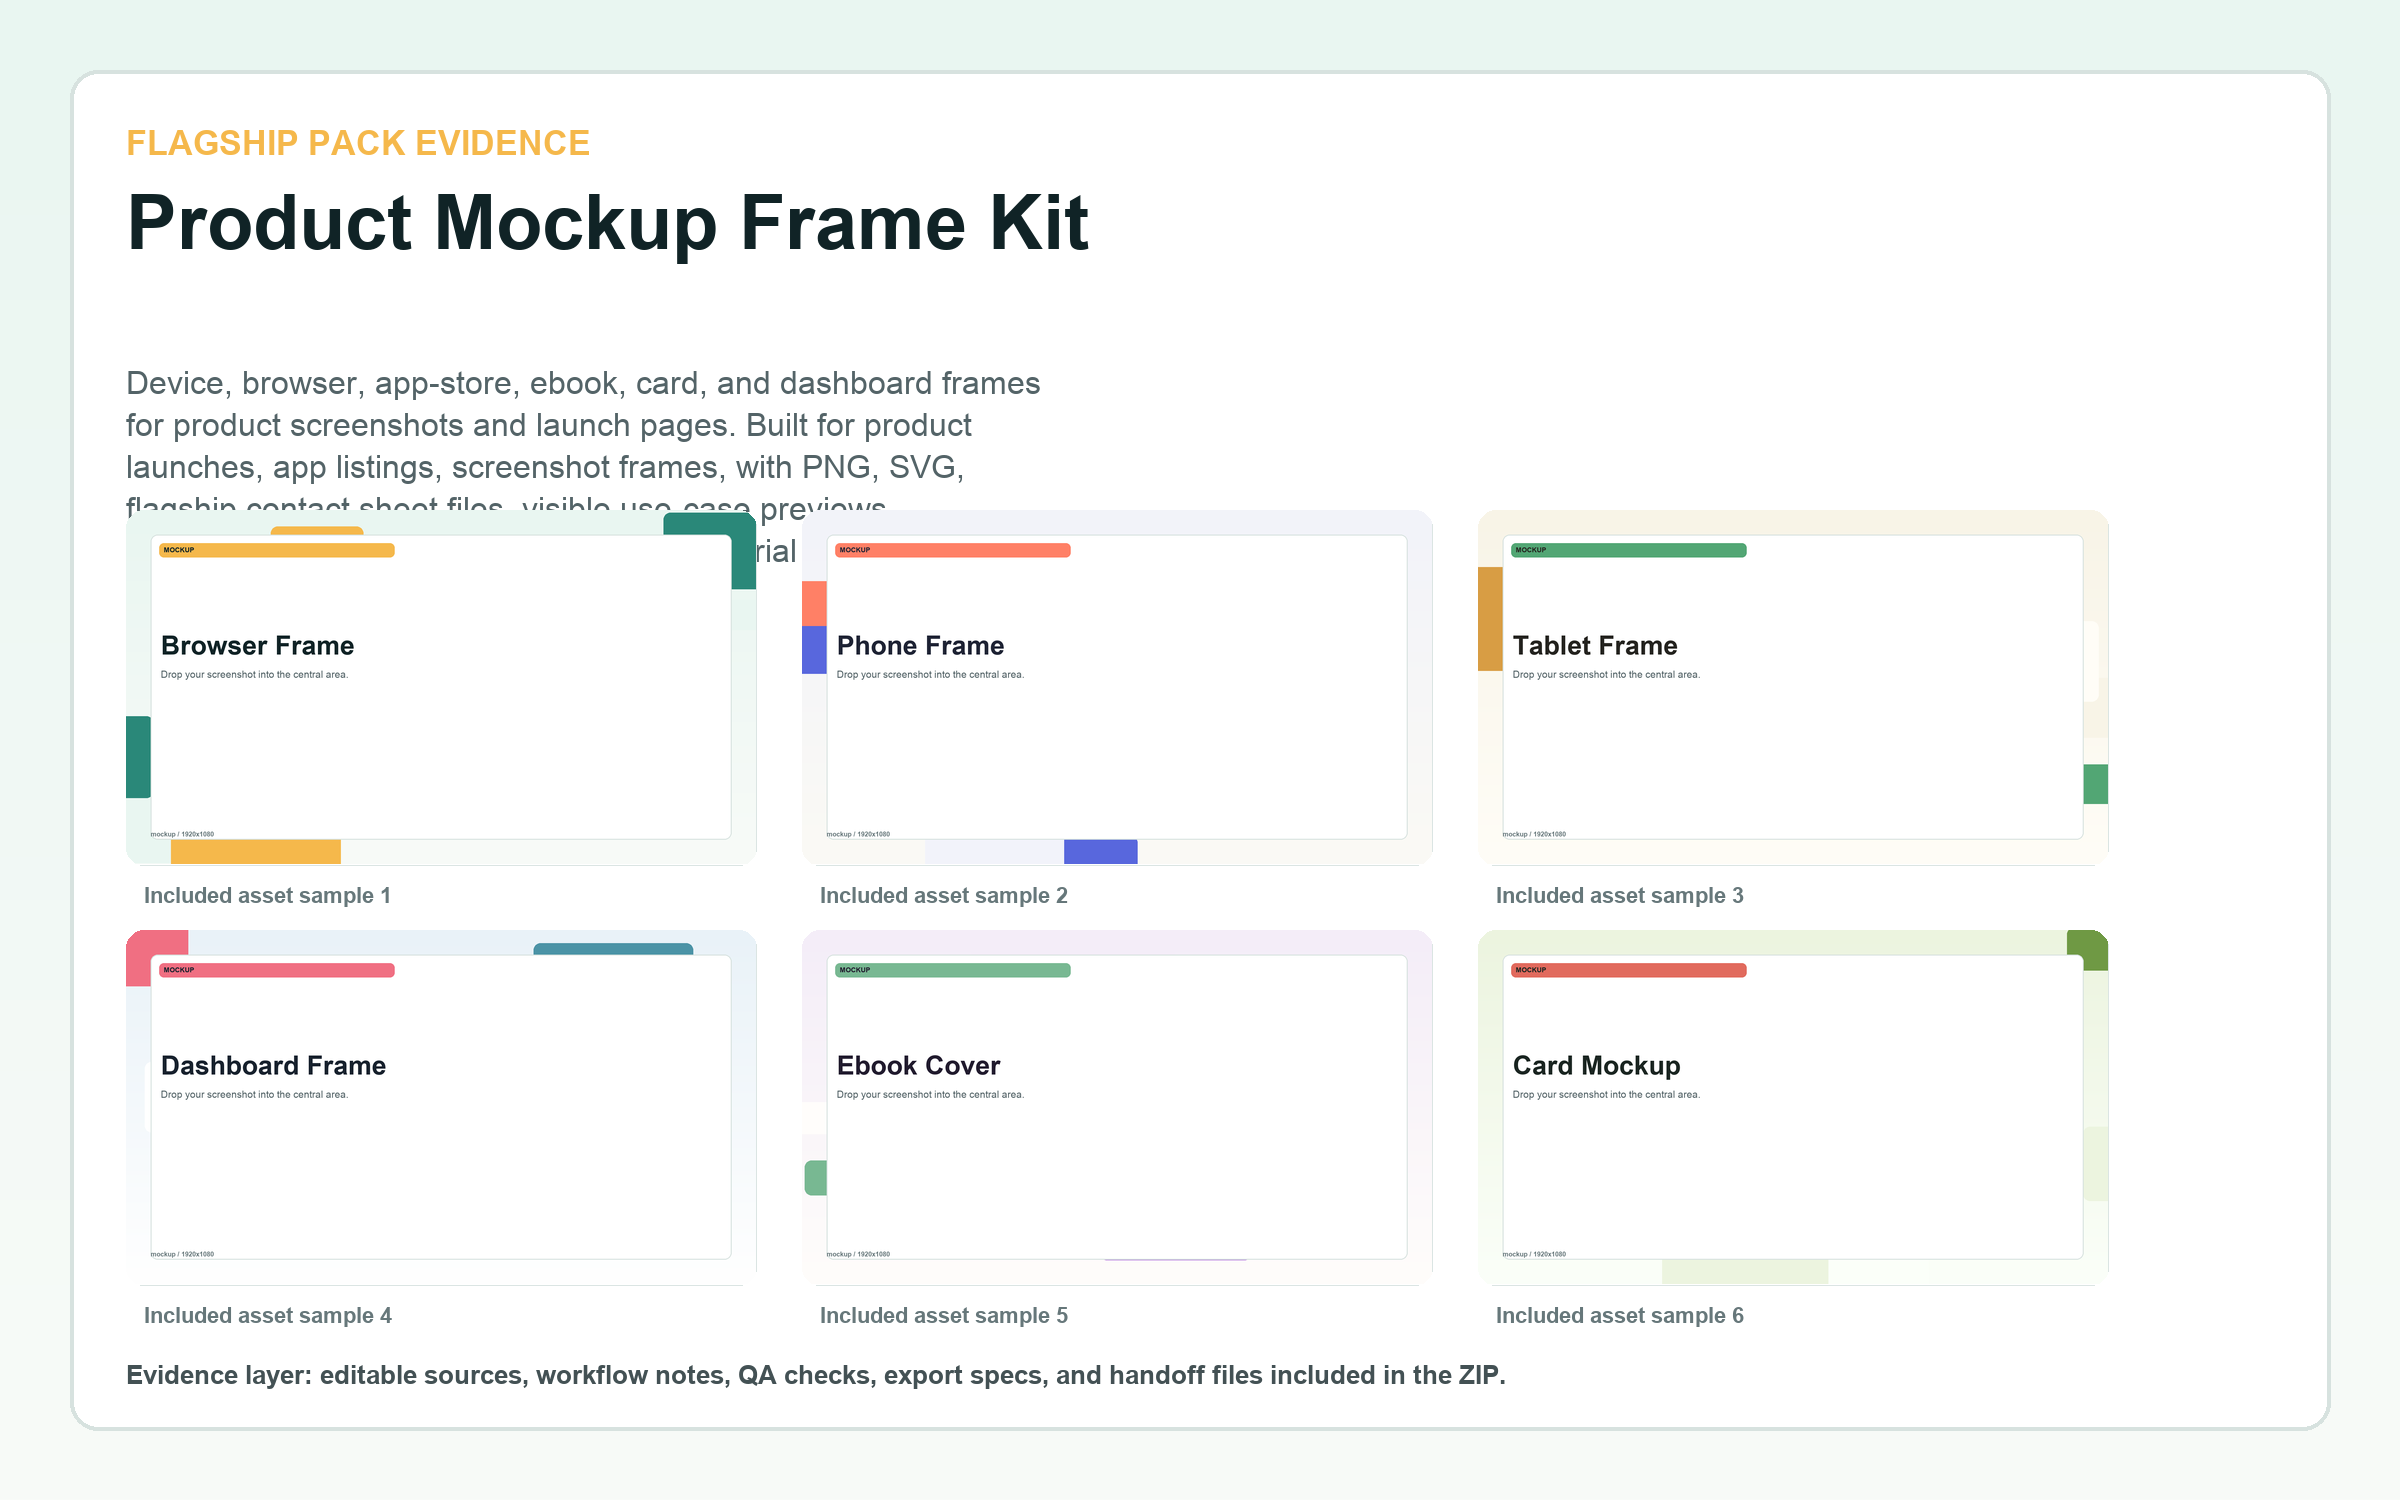Click the pink MOCKUP tag in Dashboard Frame

click(x=277, y=970)
